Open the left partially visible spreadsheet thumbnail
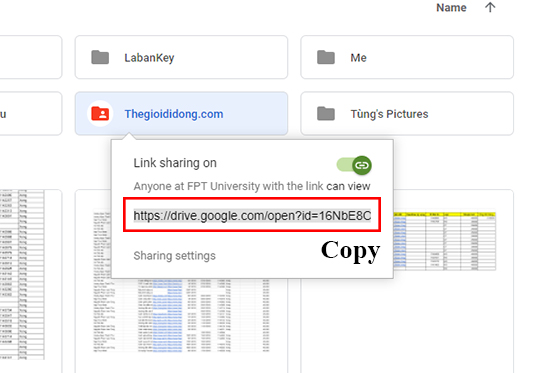 [x=22, y=274]
